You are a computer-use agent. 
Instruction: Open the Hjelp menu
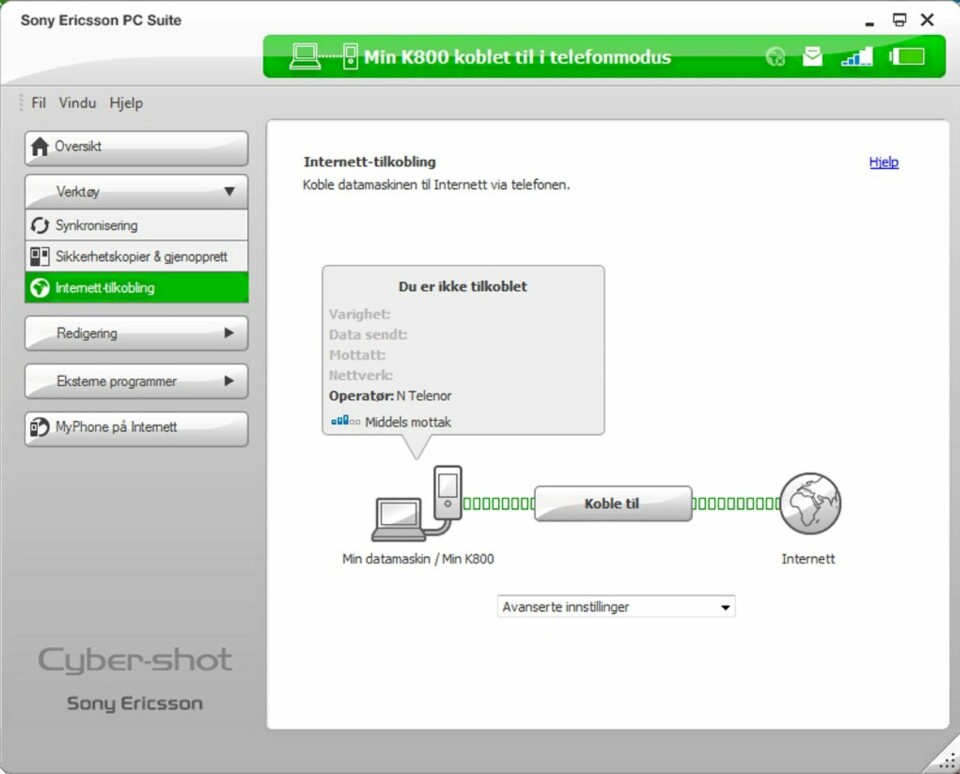pos(126,103)
